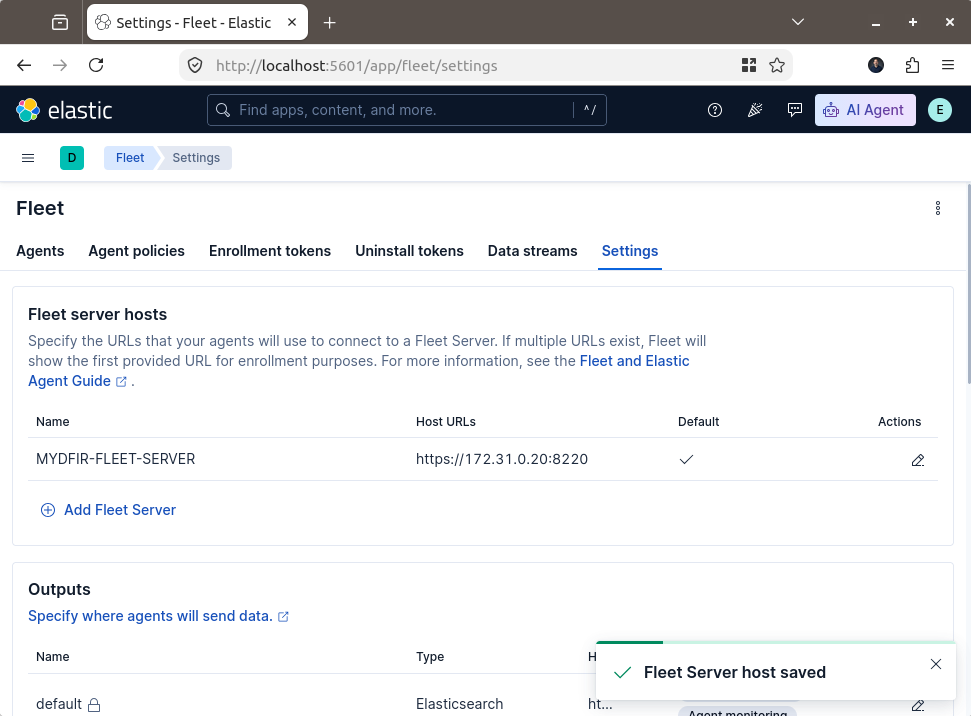The image size is (971, 716).
Task: Open the Help menu question mark icon
Action: click(715, 110)
